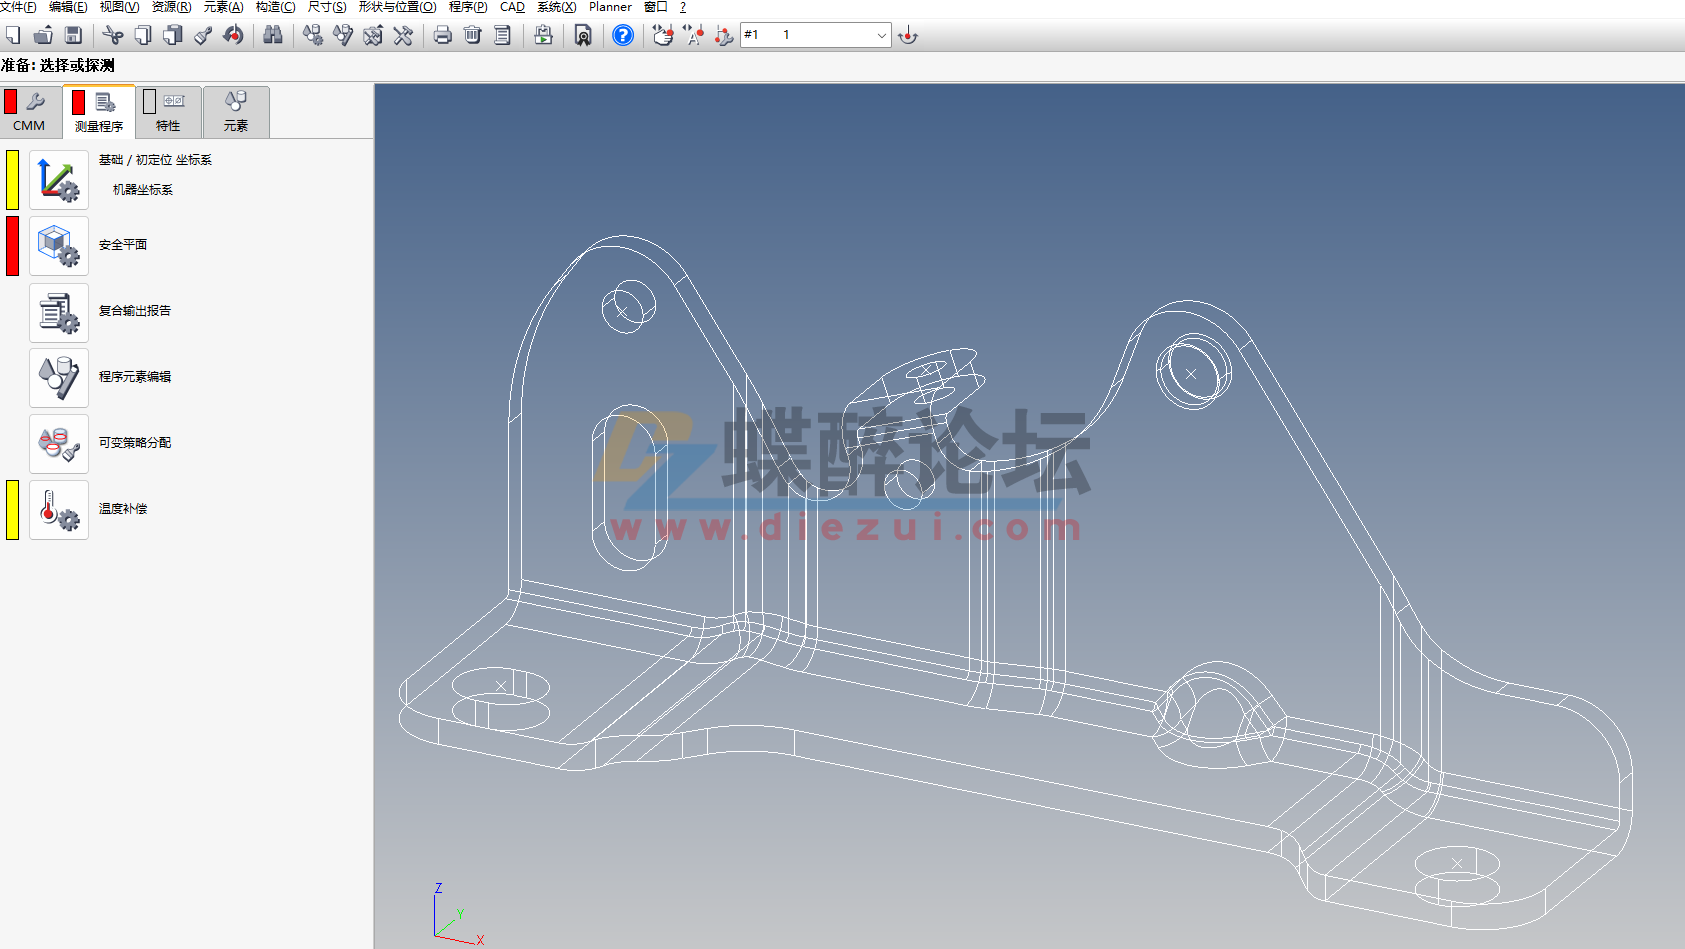Screen dimensions: 1685x949
Task: Open 程序元素编辑 program element editor
Action: tap(58, 378)
